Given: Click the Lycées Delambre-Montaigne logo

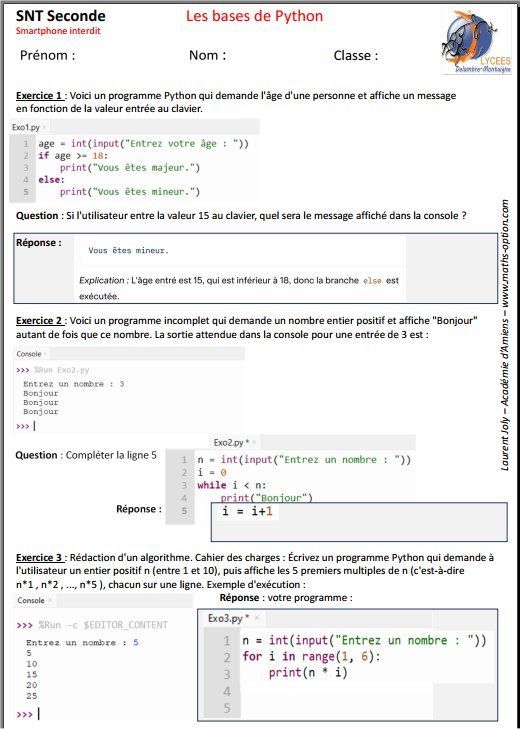Looking at the screenshot, I should click(476, 42).
